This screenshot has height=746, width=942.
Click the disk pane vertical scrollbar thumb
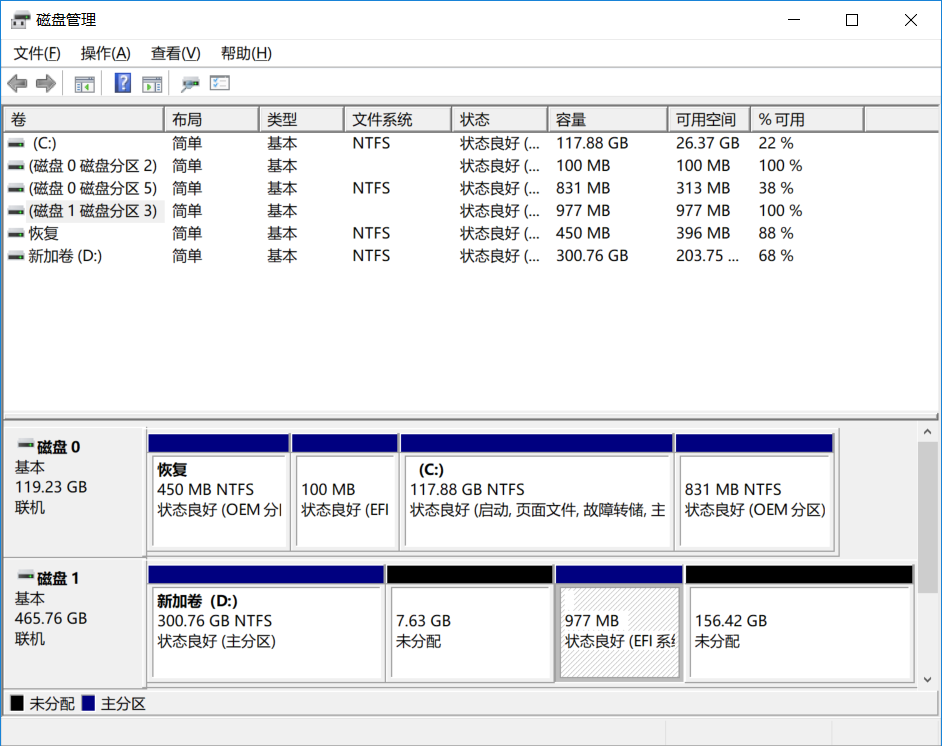click(x=927, y=517)
